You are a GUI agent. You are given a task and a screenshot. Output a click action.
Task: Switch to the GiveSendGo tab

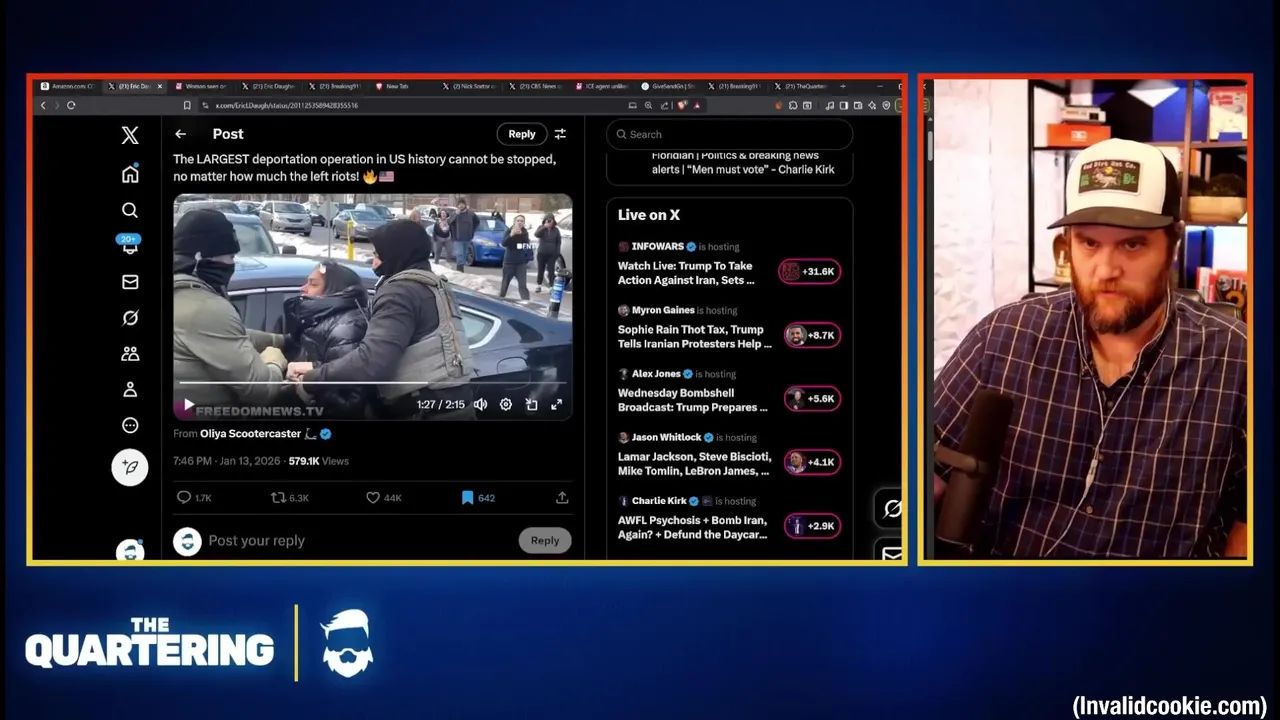pyautogui.click(x=670, y=87)
